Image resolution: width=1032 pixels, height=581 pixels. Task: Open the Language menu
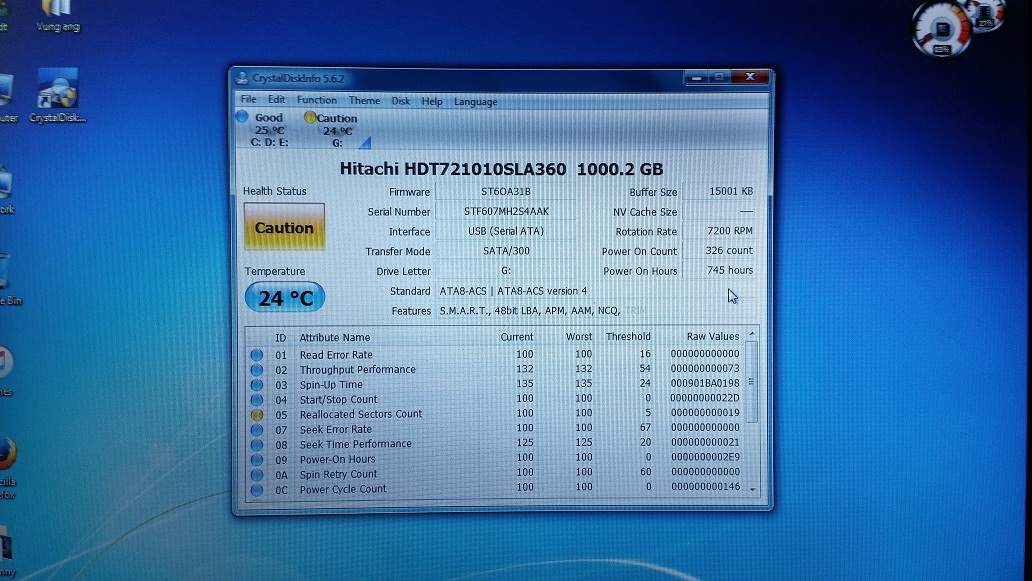click(475, 102)
